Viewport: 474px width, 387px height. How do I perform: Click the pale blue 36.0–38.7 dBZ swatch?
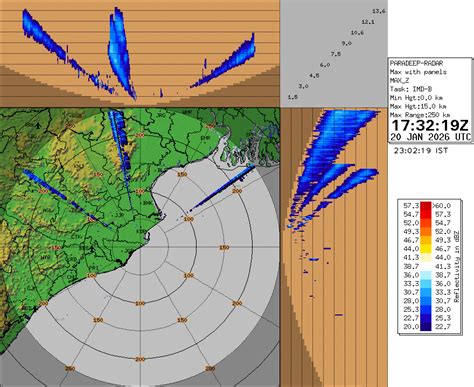pyautogui.click(x=426, y=275)
